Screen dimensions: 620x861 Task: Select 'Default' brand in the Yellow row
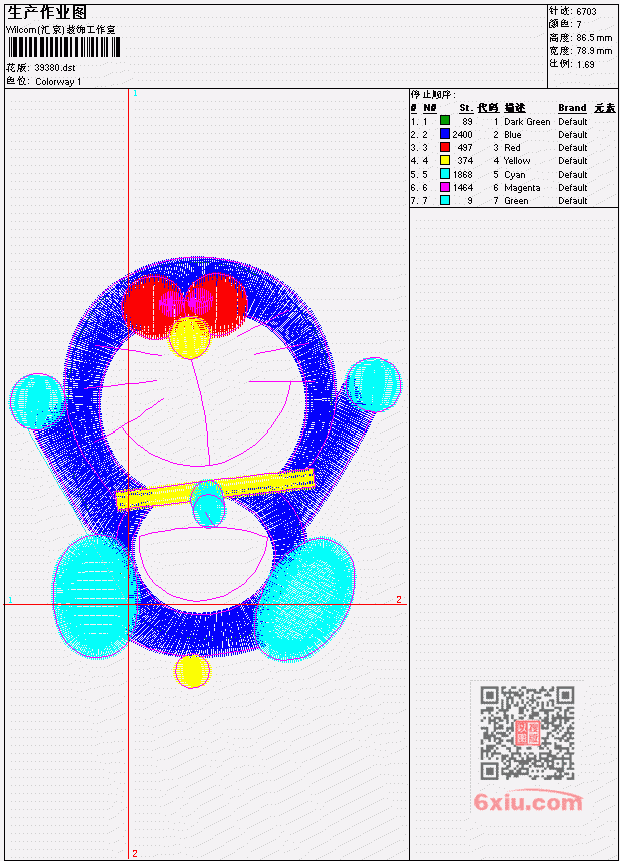(572, 160)
